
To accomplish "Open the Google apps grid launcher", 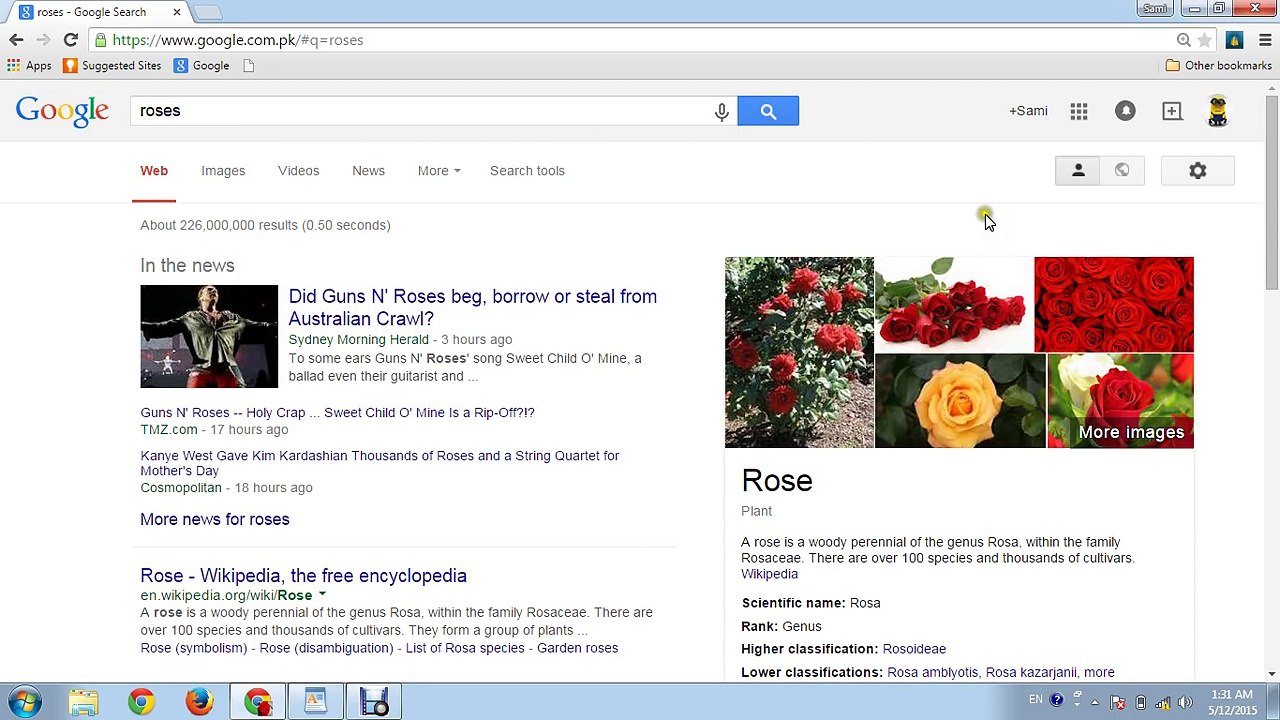I will click(1079, 111).
